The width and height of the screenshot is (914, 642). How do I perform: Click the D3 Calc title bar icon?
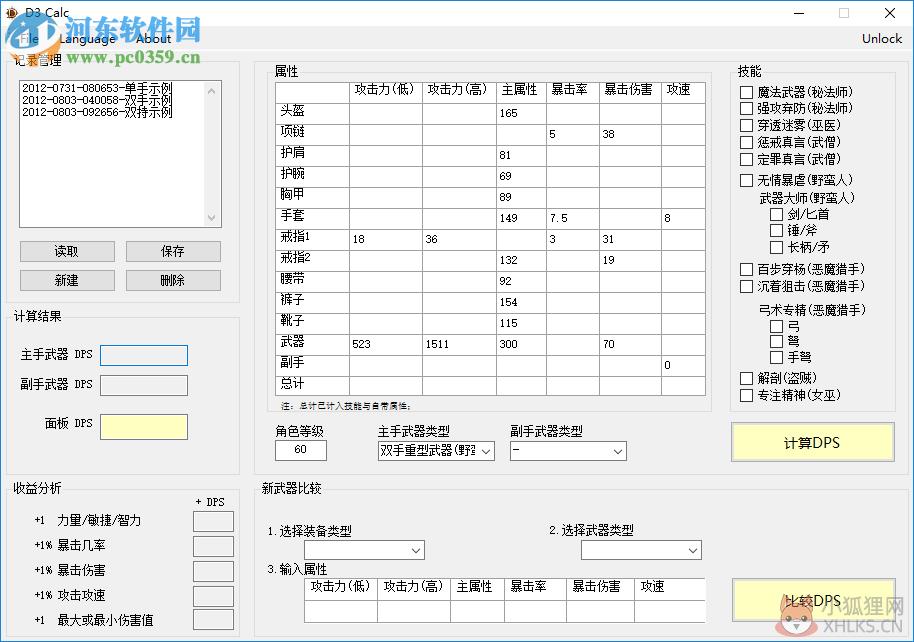[11, 12]
